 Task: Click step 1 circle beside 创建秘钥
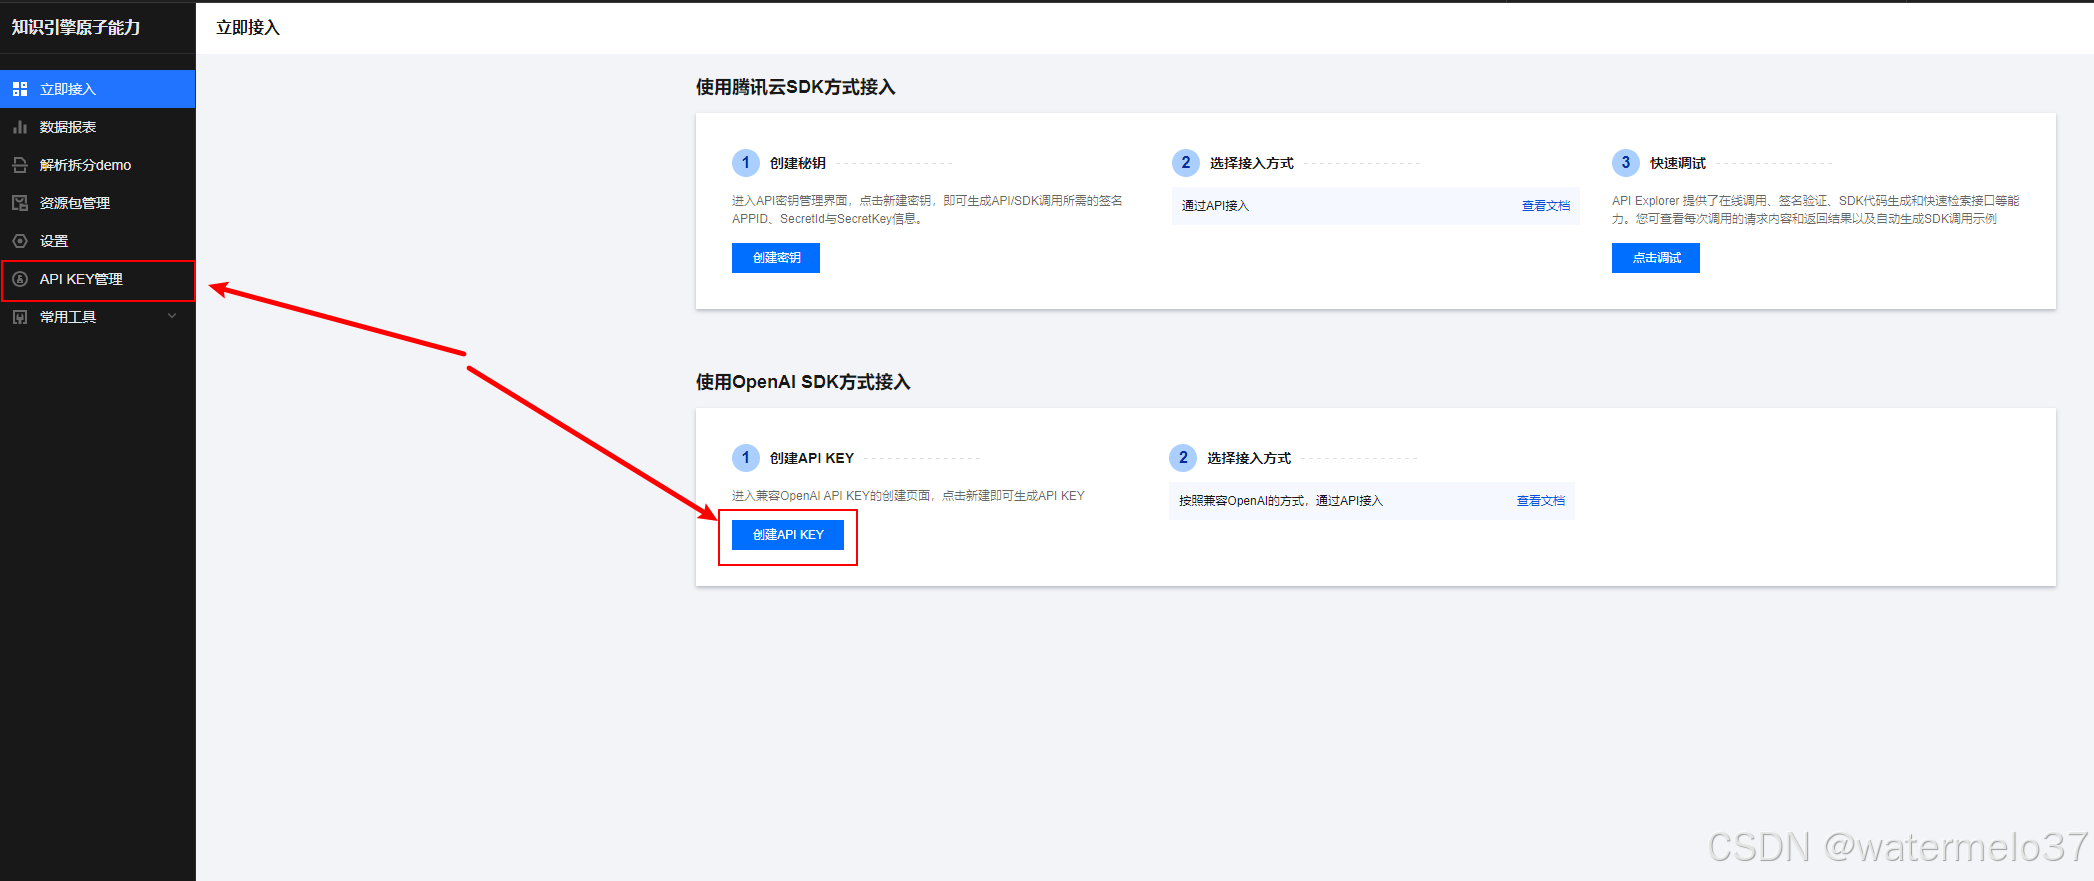745,163
